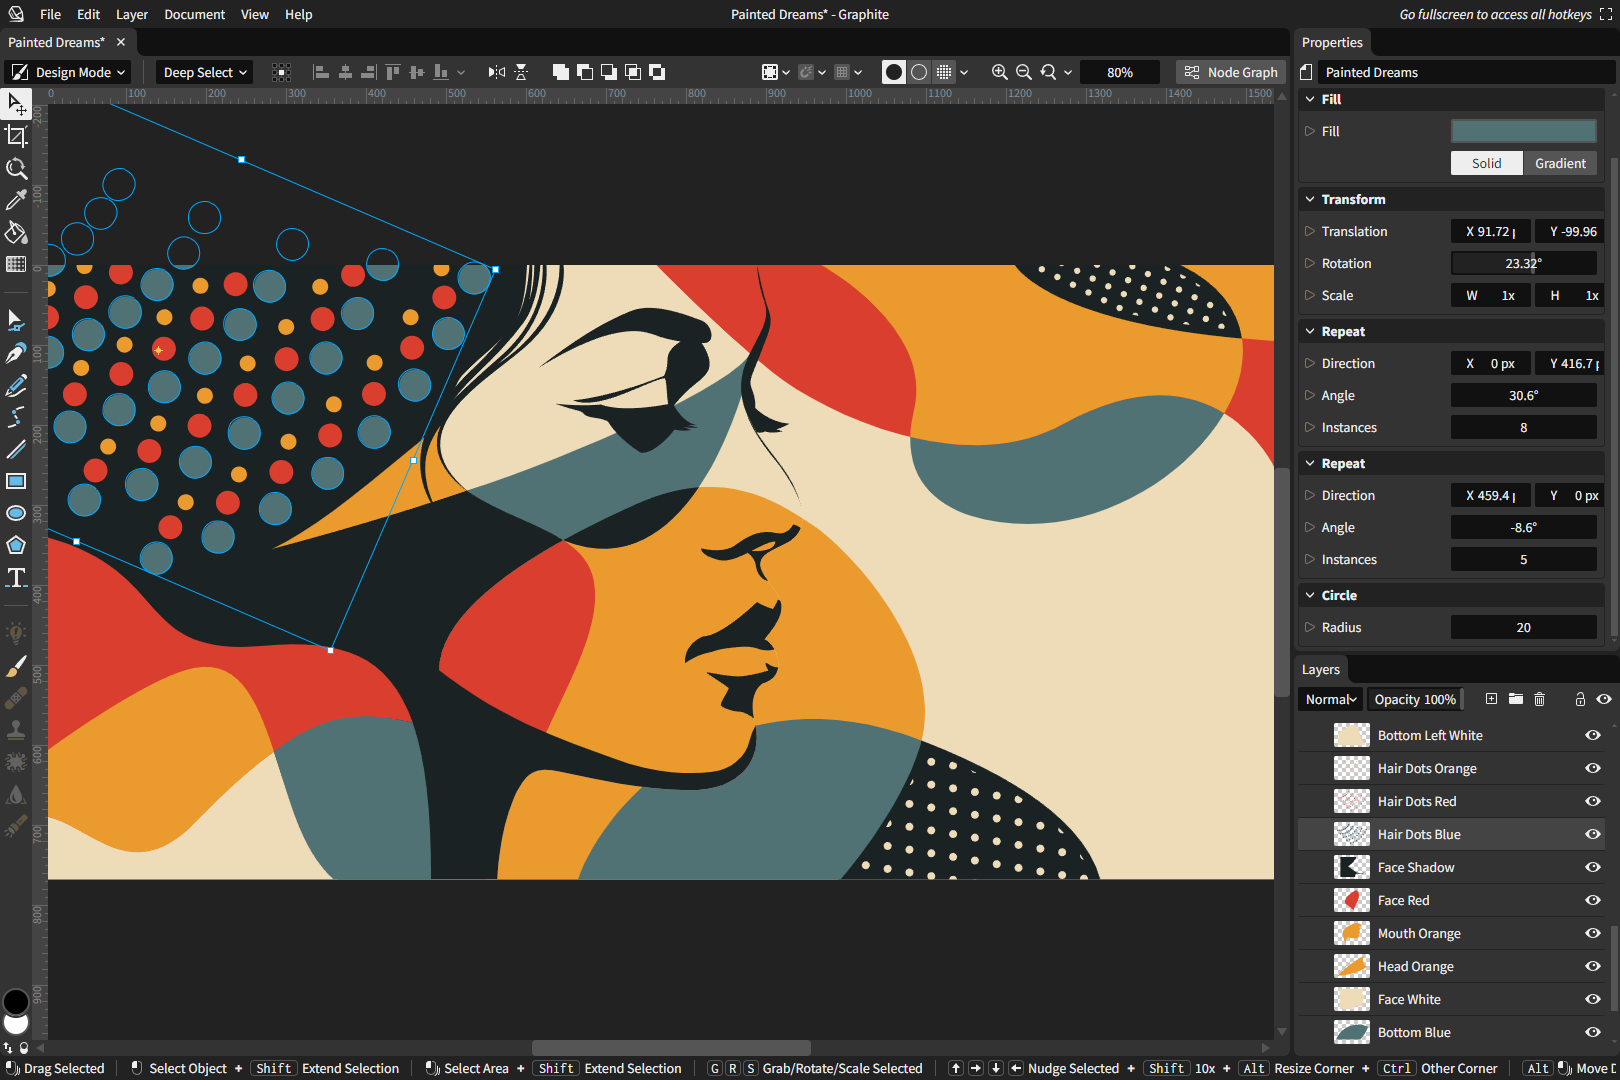Viewport: 1620px width, 1080px height.
Task: Hide the Hair Dots Blue layer
Action: coord(1593,834)
